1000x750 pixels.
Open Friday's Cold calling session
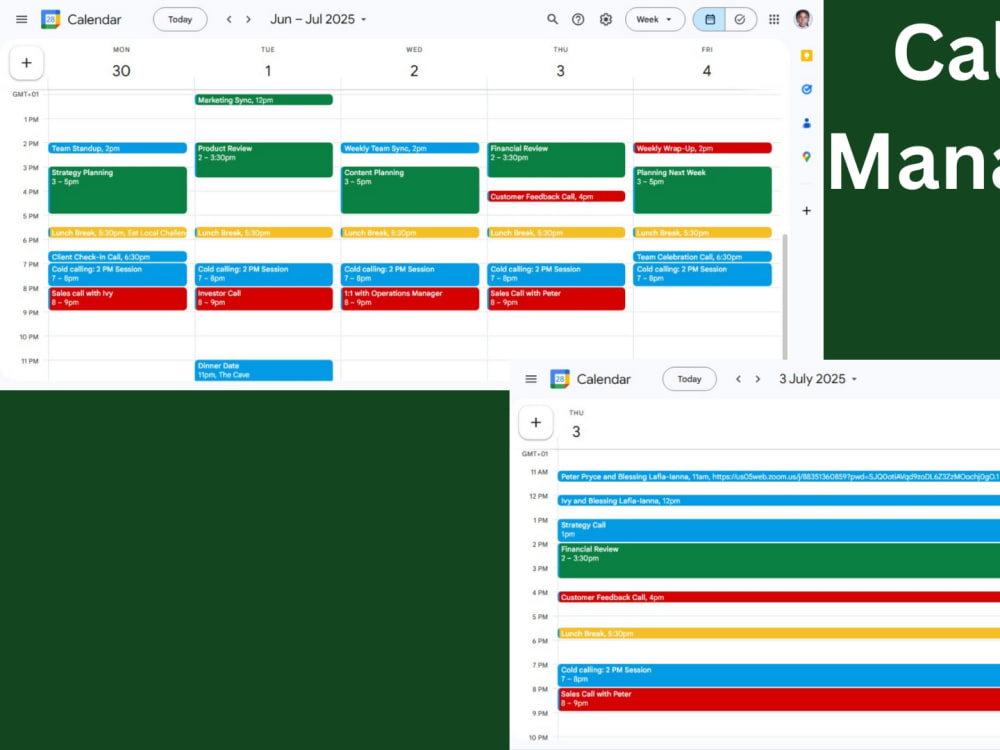click(702, 274)
